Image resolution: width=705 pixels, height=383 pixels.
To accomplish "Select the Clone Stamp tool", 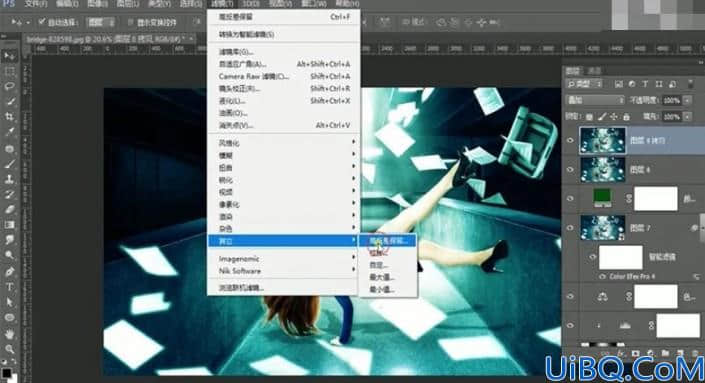I will point(9,179).
